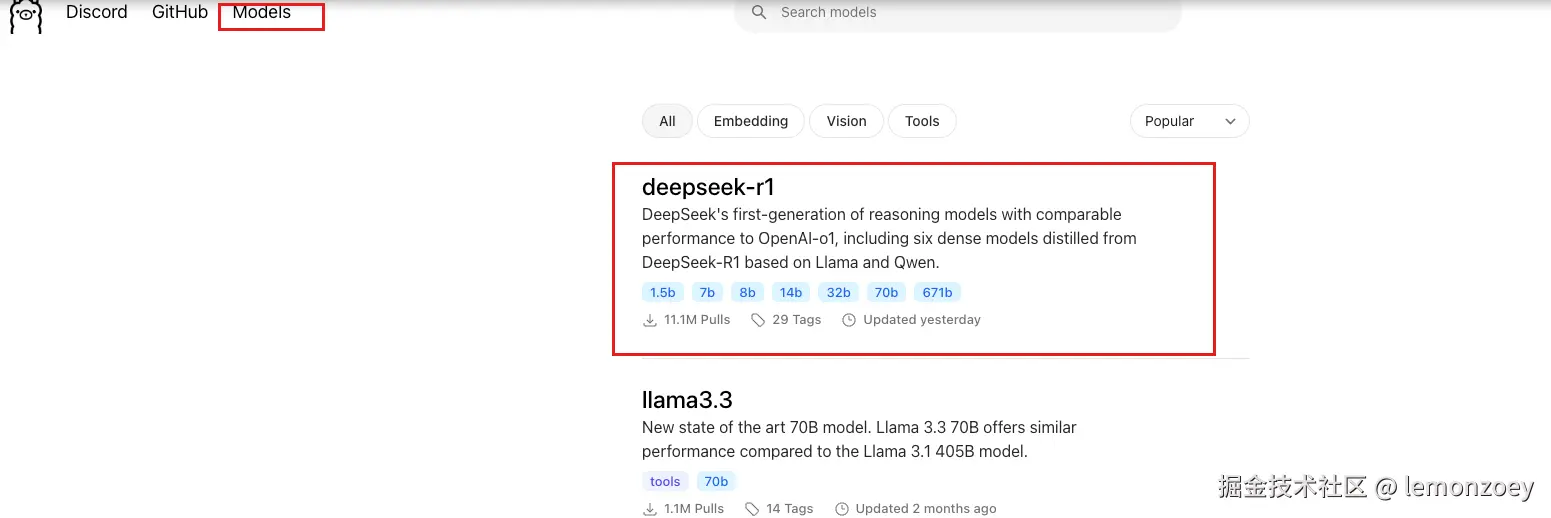
Task: Click the clock icon beside Updated 2 months ago
Action: point(842,509)
